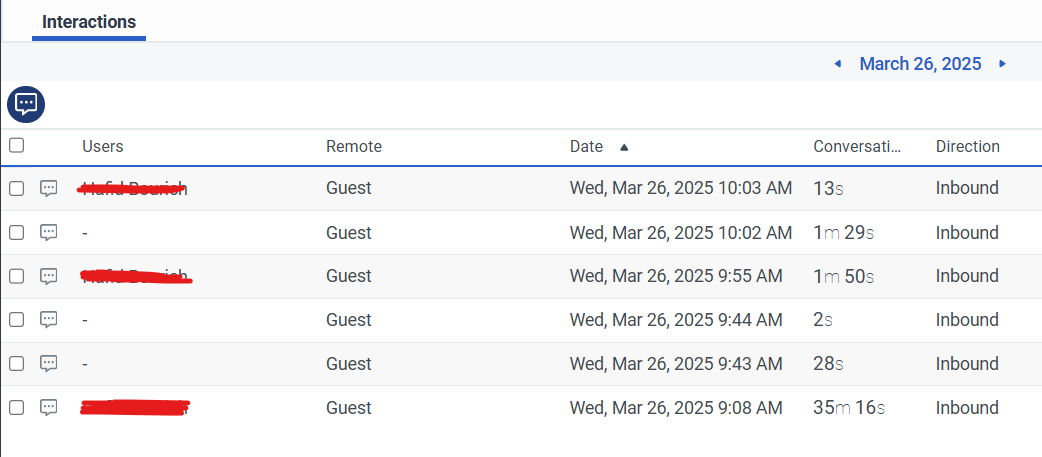Screen dimensions: 1042x457
Task: Click chat icon of 9:55 AM interaction
Action: (x=48, y=276)
